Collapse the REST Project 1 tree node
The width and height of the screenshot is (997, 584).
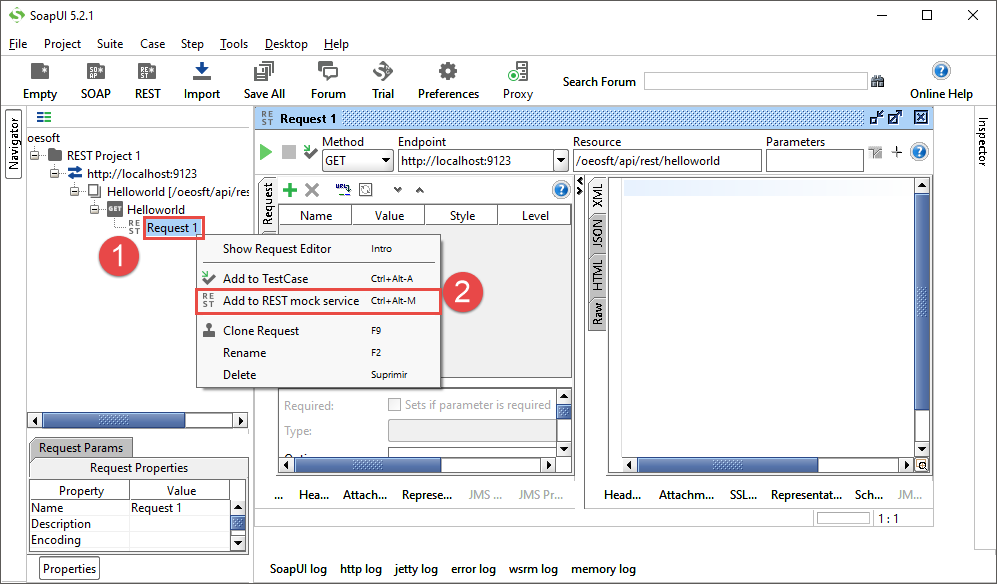click(35, 155)
